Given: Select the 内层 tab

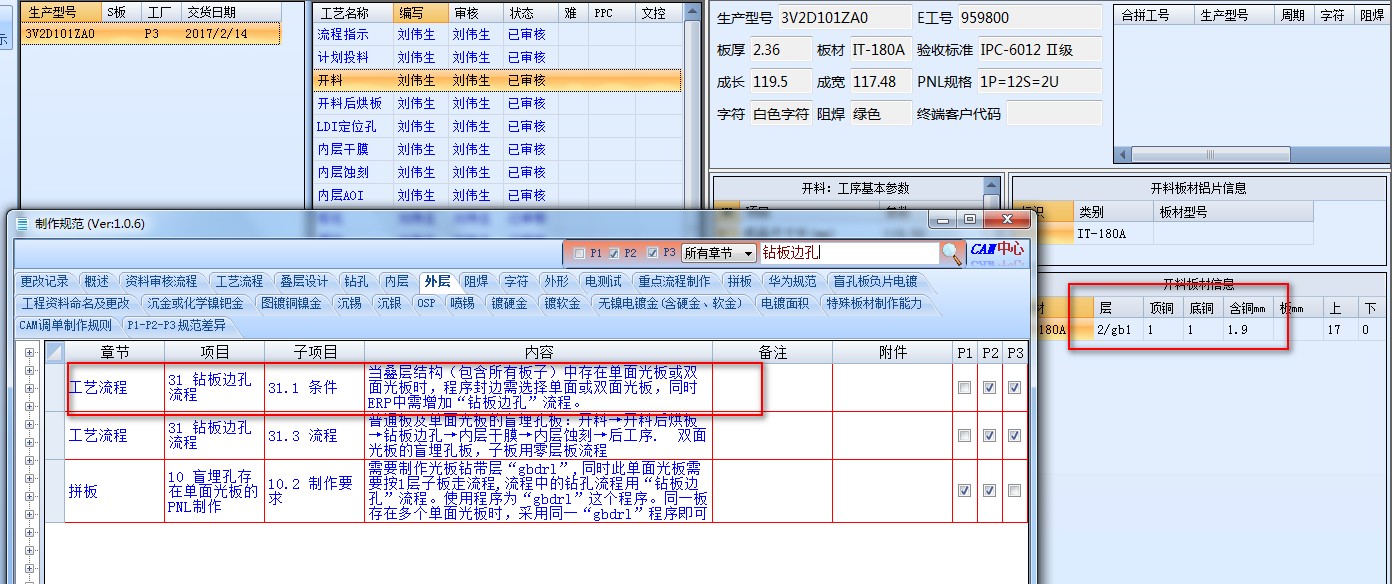Looking at the screenshot, I should pyautogui.click(x=397, y=282).
